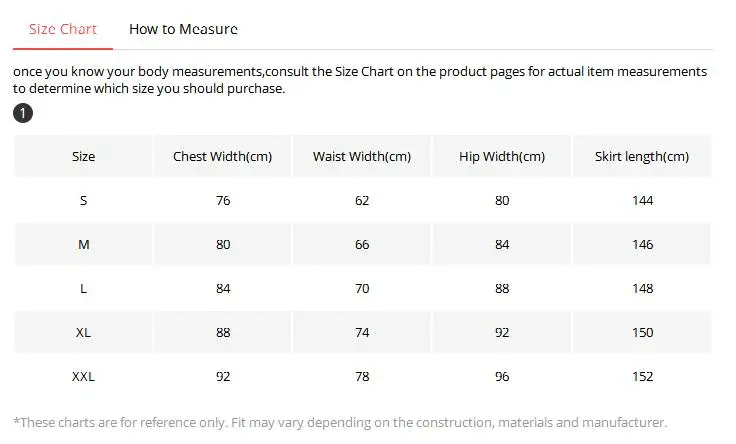
Task: Select the Size column header
Action: point(84,157)
